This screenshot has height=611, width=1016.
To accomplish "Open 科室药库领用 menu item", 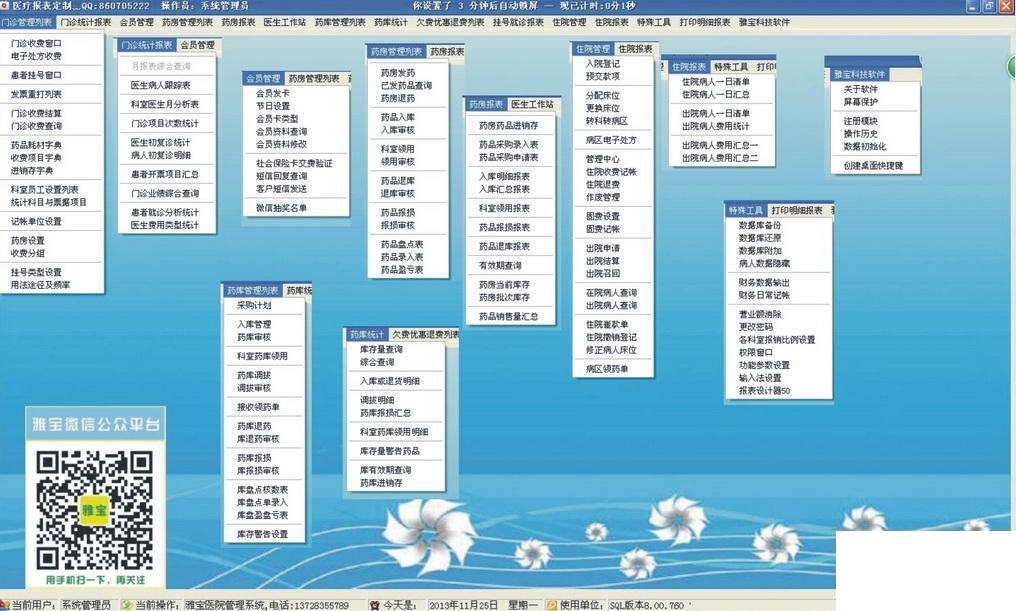I will [262, 356].
